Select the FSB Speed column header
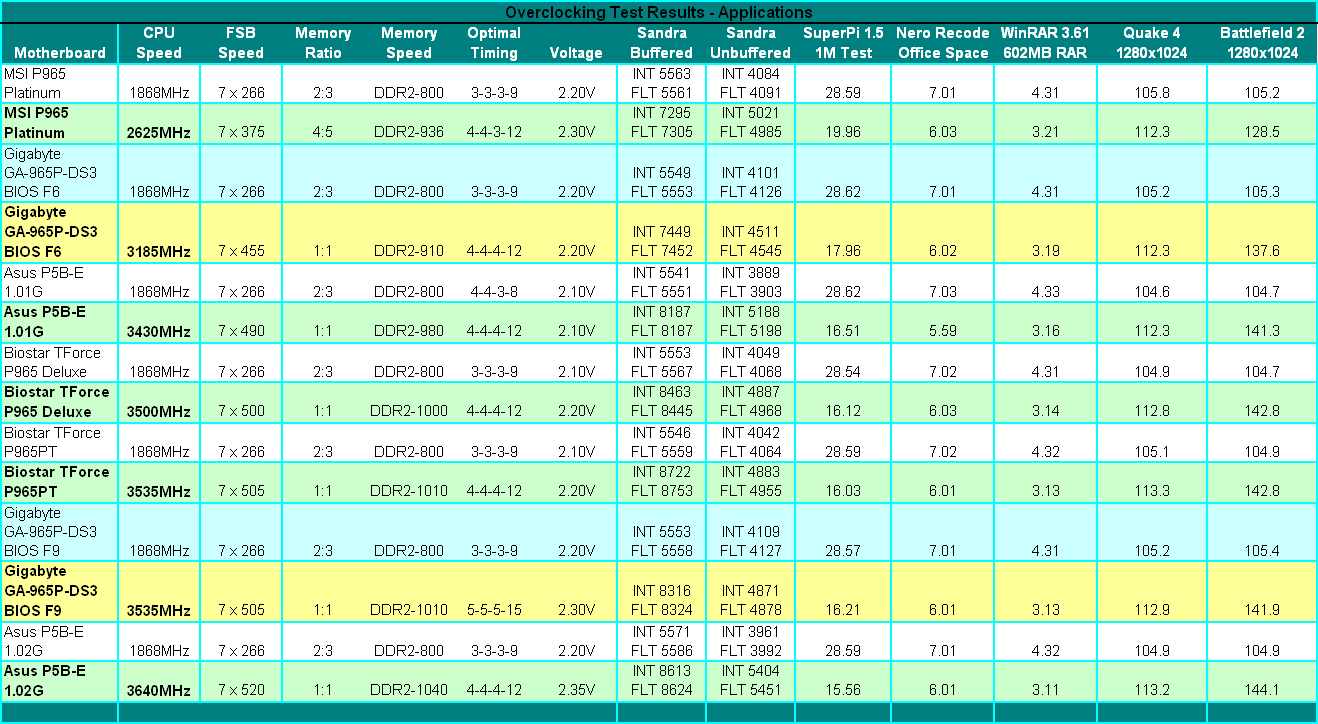The height and width of the screenshot is (724, 1318). click(241, 43)
